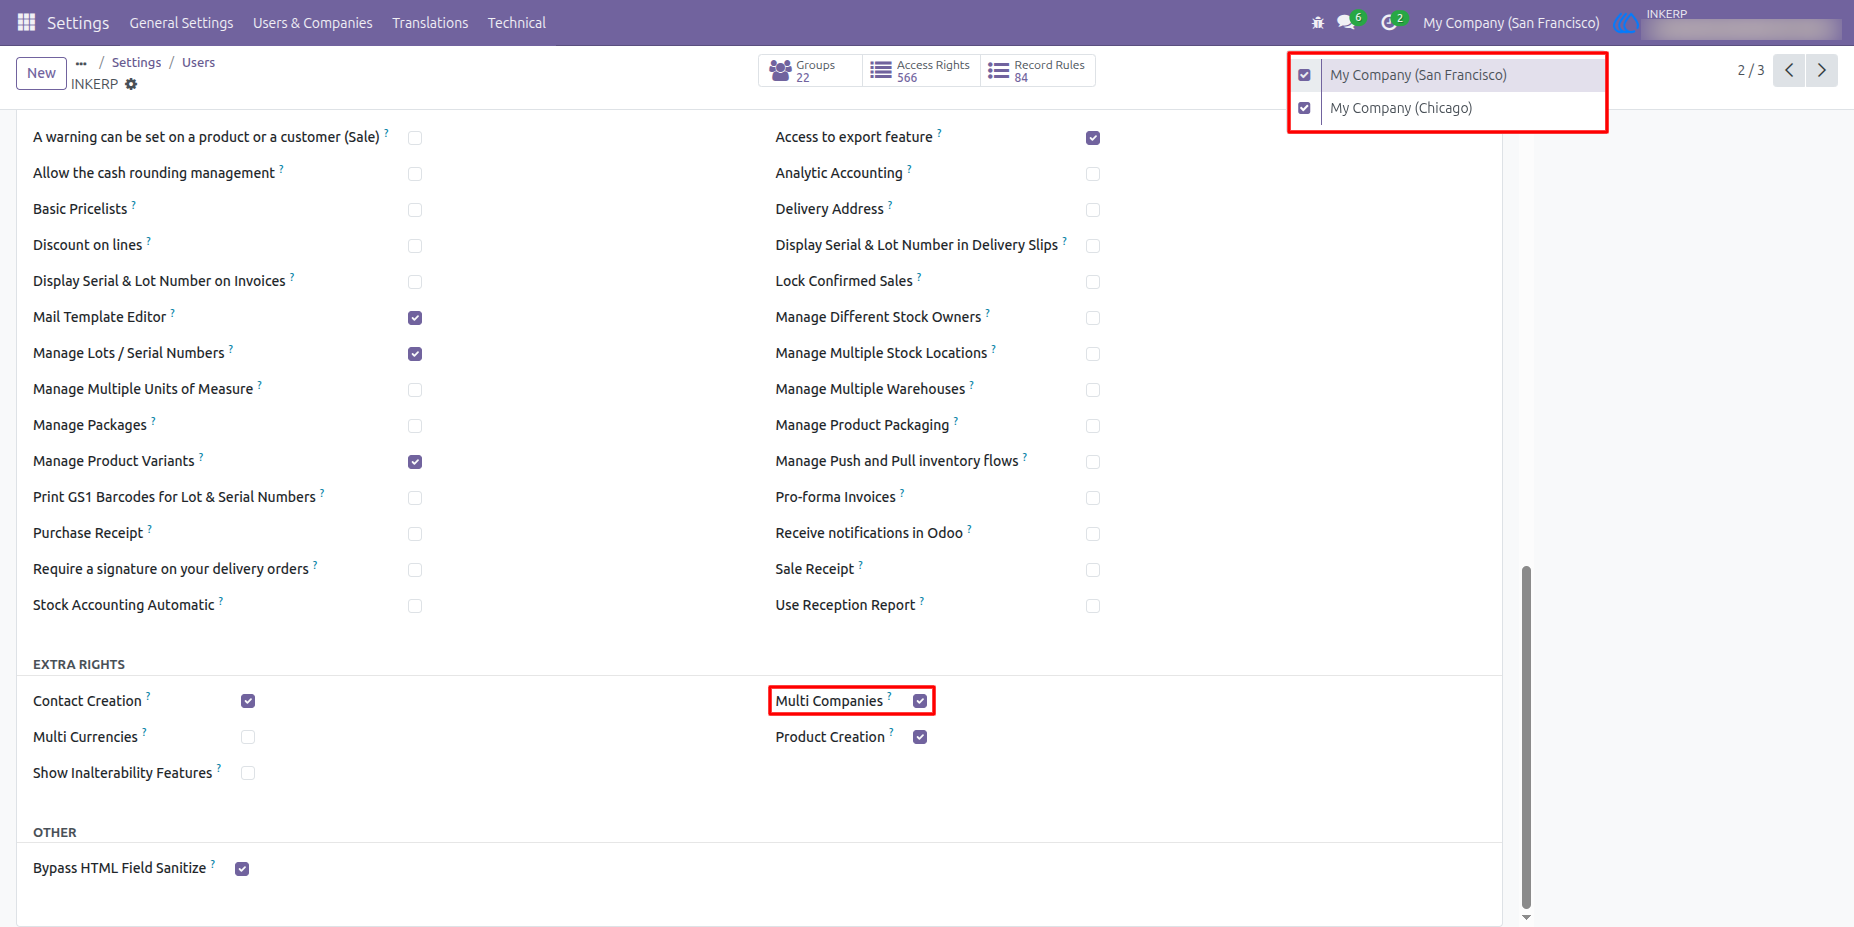Show help tooltip for Multi Companies
The image size is (1854, 927).
(889, 696)
